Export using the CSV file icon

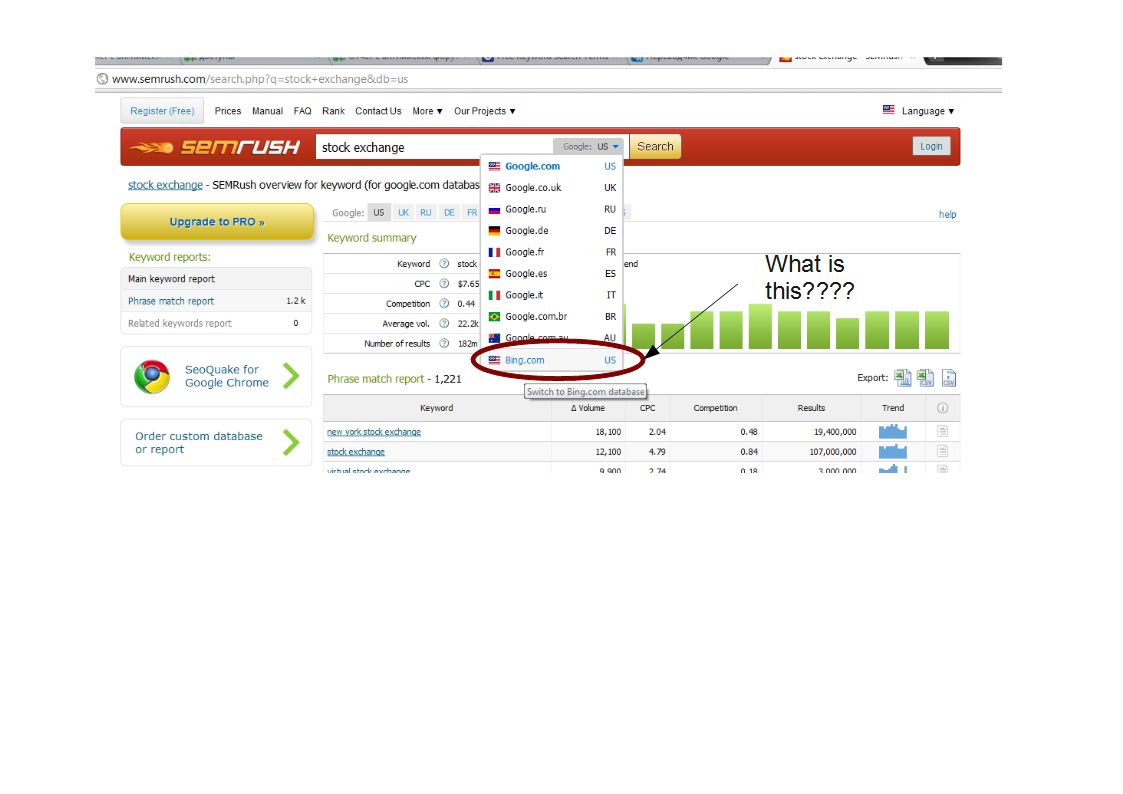949,377
